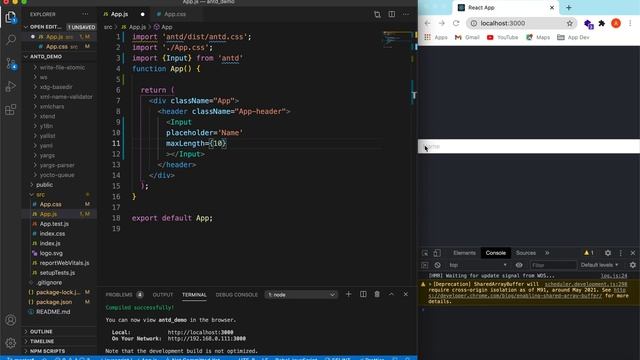Open Run and Debug view
This screenshot has width=640, height=360.
coord(11,87)
